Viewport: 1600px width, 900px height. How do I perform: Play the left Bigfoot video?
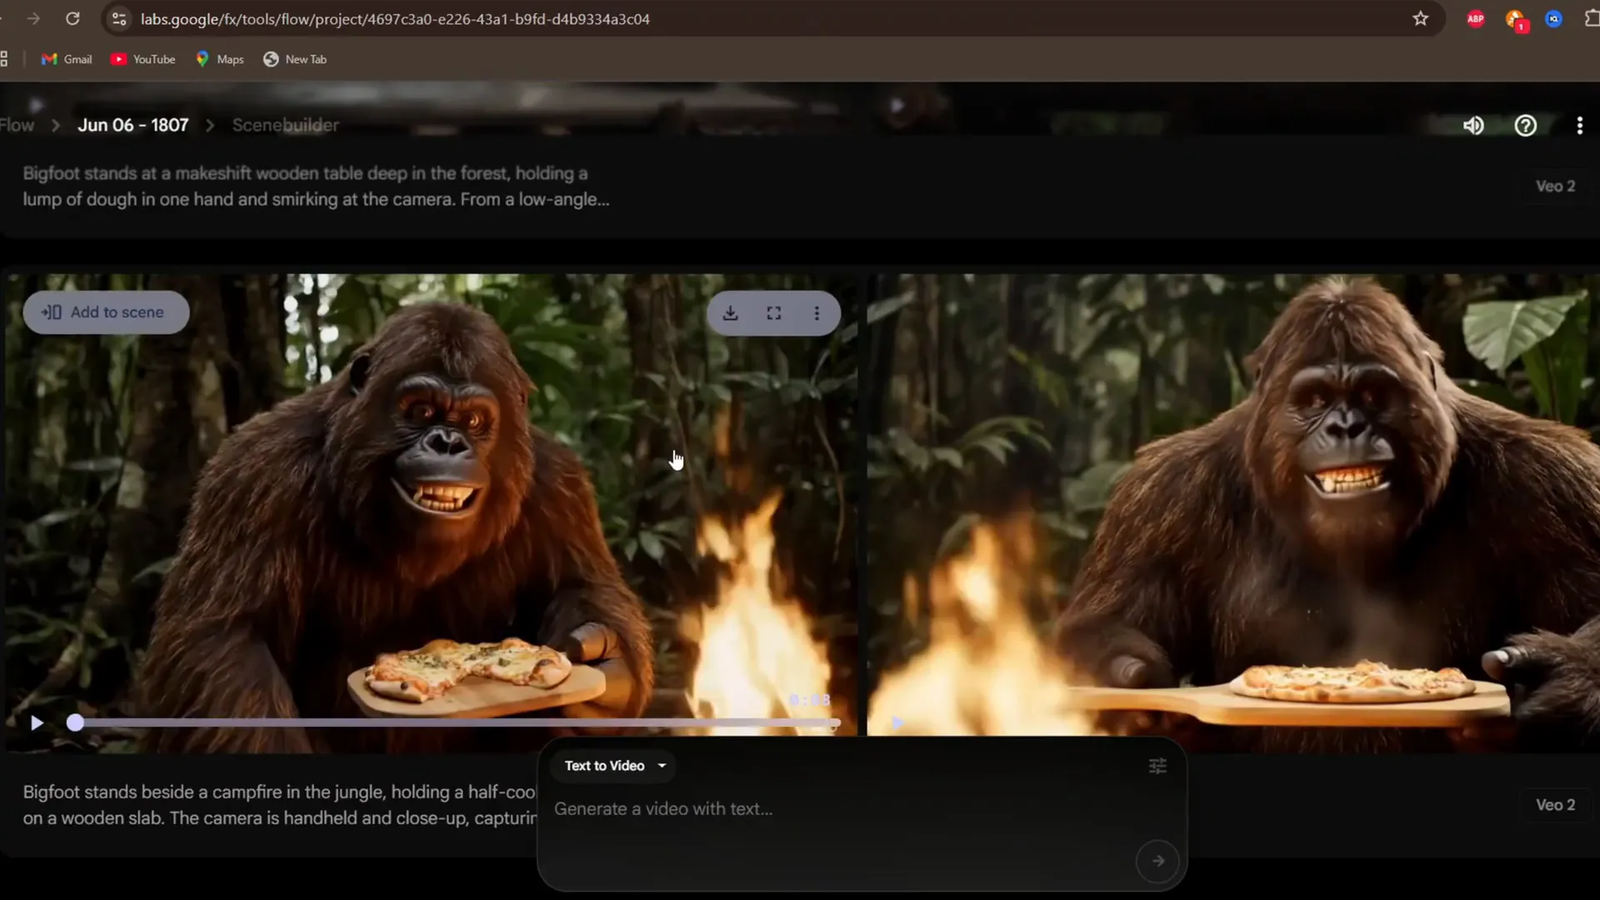click(36, 722)
